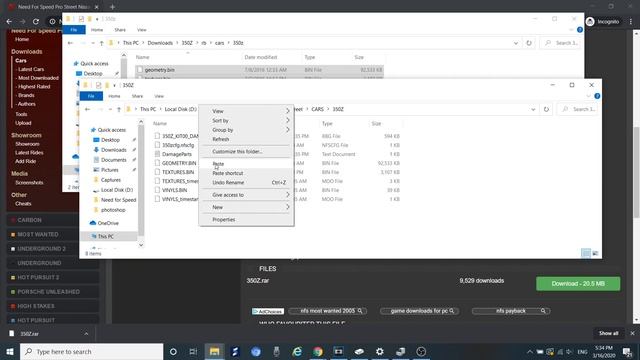Screen dimensions: 640x360
Task: Open the notification center icon
Action: pyautogui.click(x=627, y=351)
